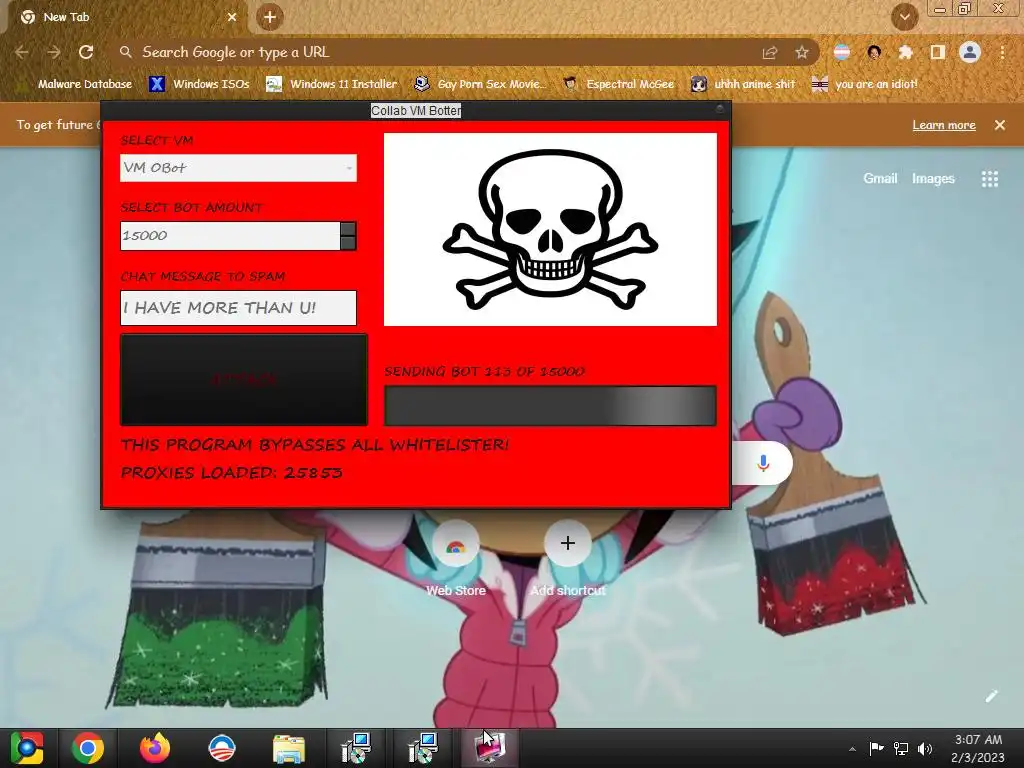Click the round avatar extension icon
1024x768 pixels.
tap(874, 52)
